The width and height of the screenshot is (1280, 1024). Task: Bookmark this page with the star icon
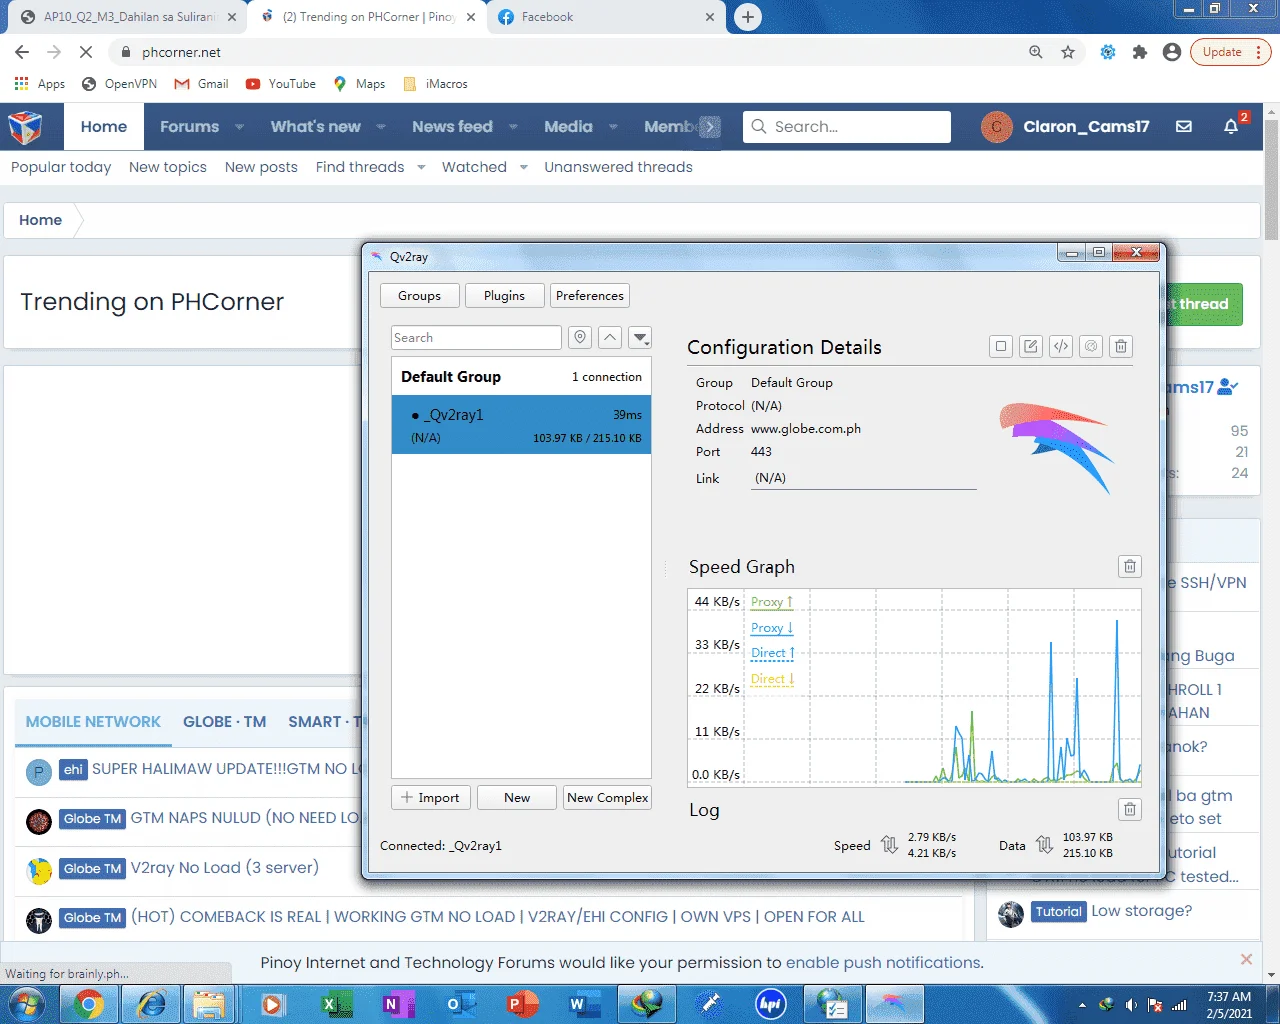tap(1068, 52)
